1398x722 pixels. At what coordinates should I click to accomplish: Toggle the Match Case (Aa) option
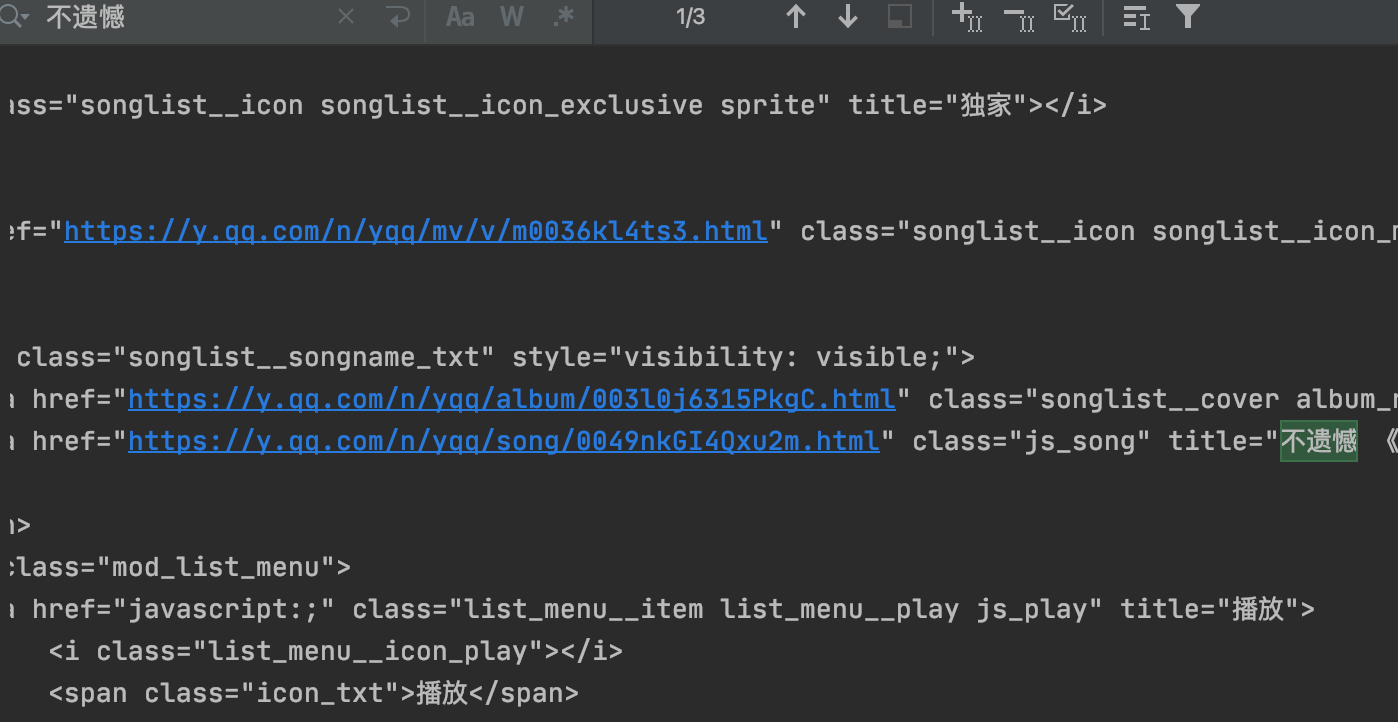tap(459, 16)
